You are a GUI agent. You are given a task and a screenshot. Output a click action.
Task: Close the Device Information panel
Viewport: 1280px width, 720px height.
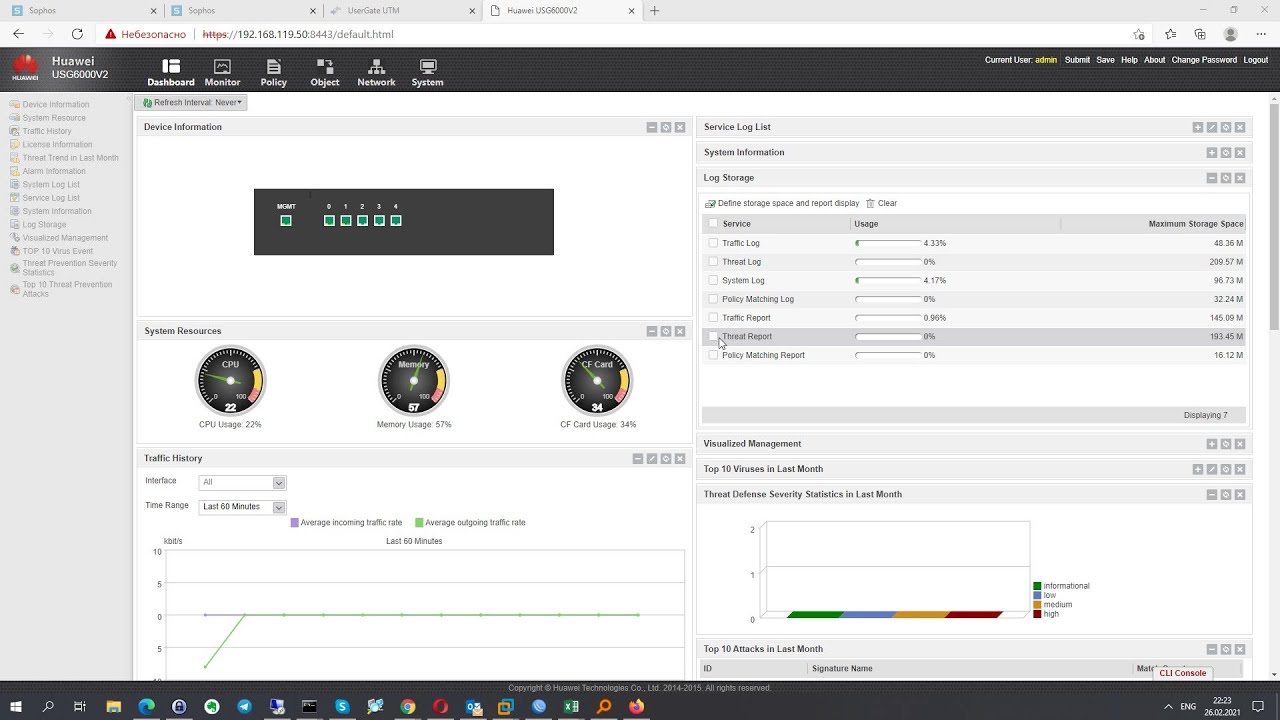[x=680, y=128]
